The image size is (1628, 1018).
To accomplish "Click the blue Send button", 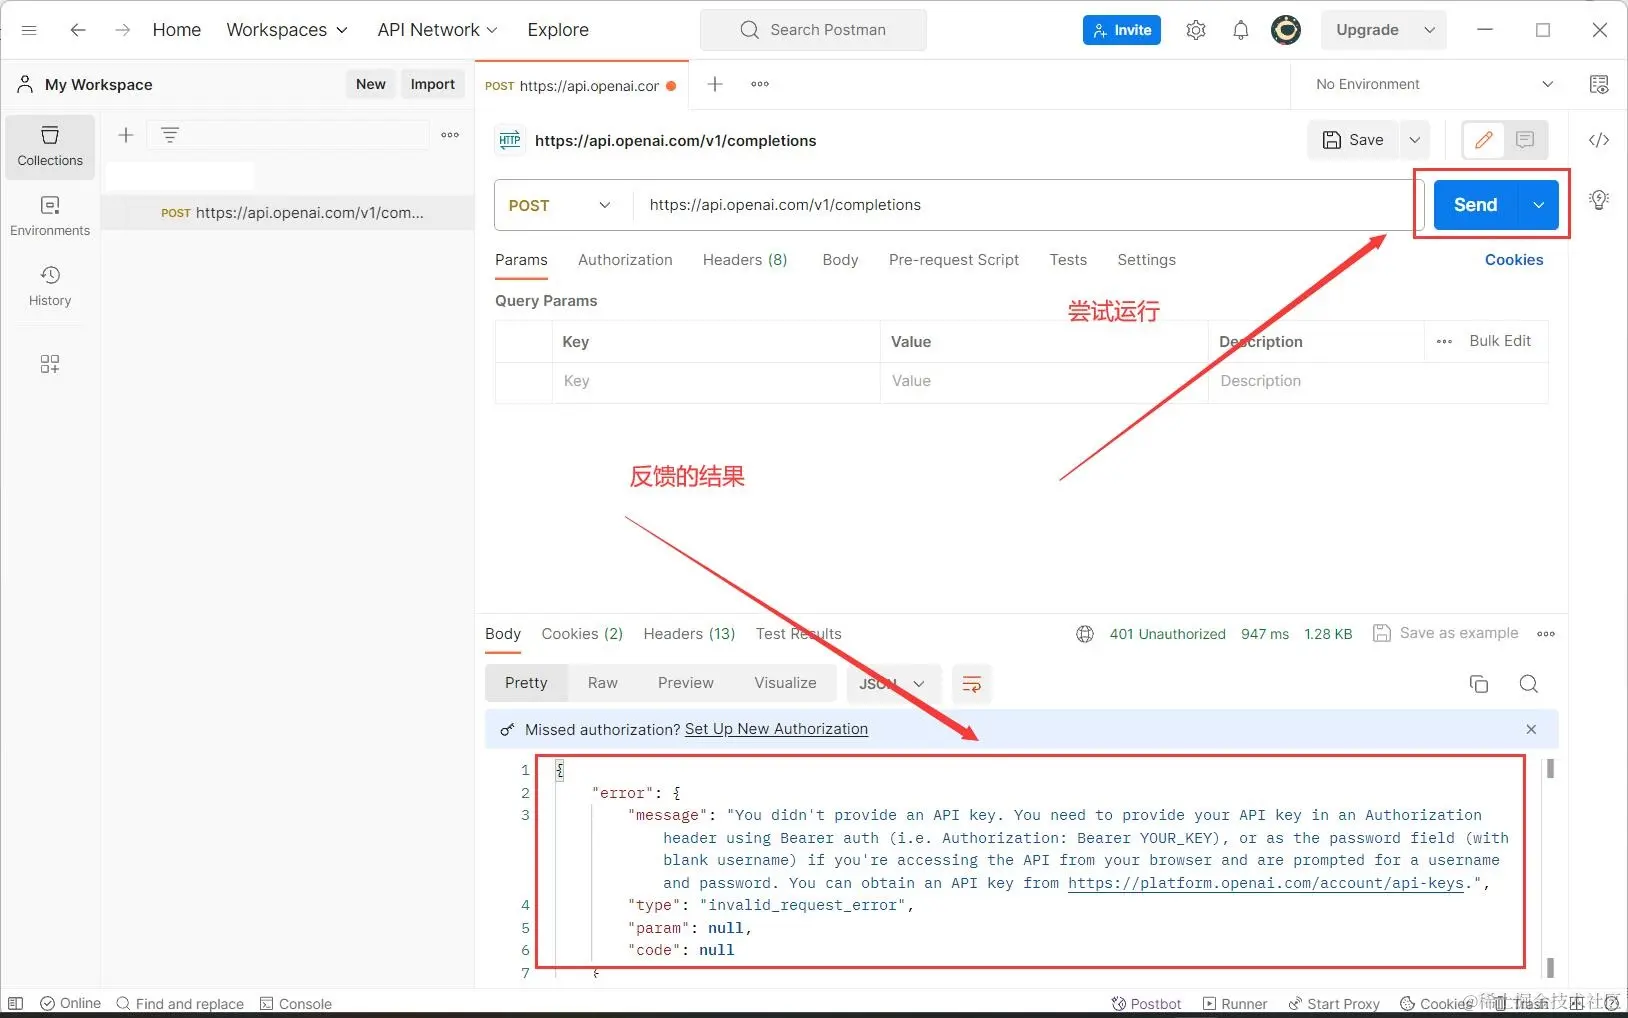I will 1475,205.
